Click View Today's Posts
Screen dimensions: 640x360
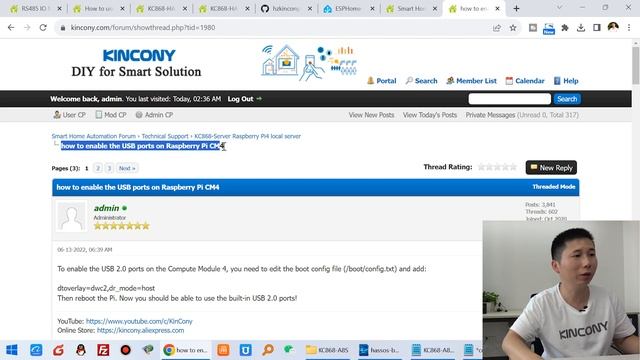[x=430, y=115]
